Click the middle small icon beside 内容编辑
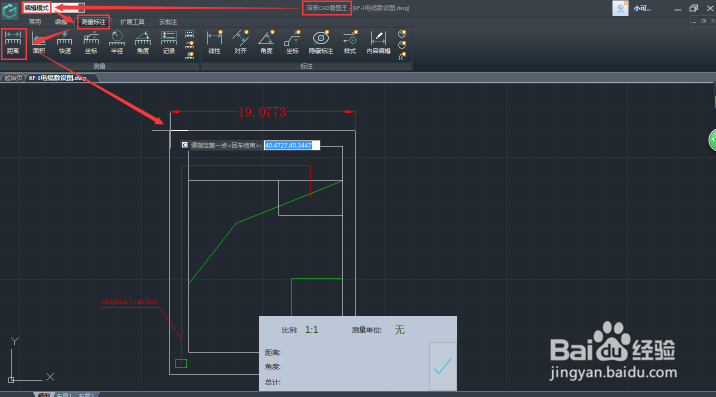The width and height of the screenshot is (716, 397). click(402, 45)
